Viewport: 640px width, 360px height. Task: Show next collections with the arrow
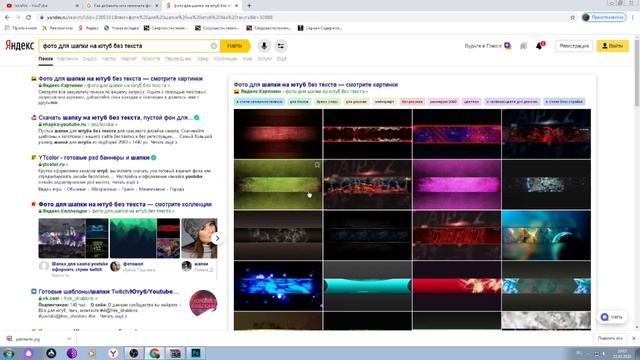[x=217, y=238]
